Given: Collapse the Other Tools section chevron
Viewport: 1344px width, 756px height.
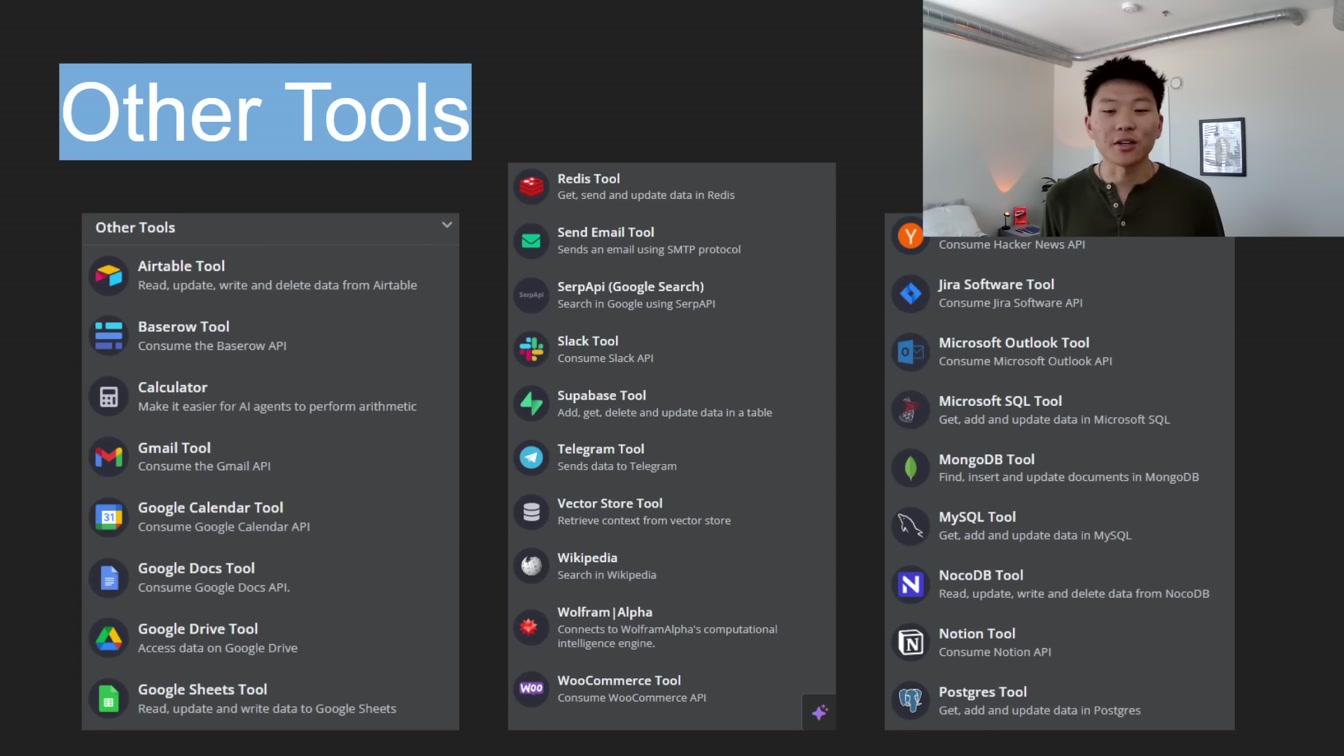Looking at the screenshot, I should [447, 226].
